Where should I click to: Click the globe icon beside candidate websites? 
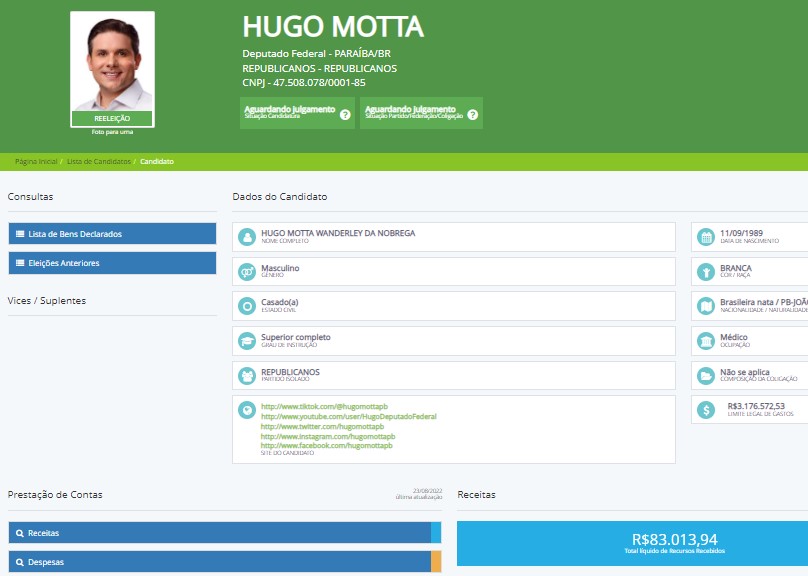tap(247, 409)
